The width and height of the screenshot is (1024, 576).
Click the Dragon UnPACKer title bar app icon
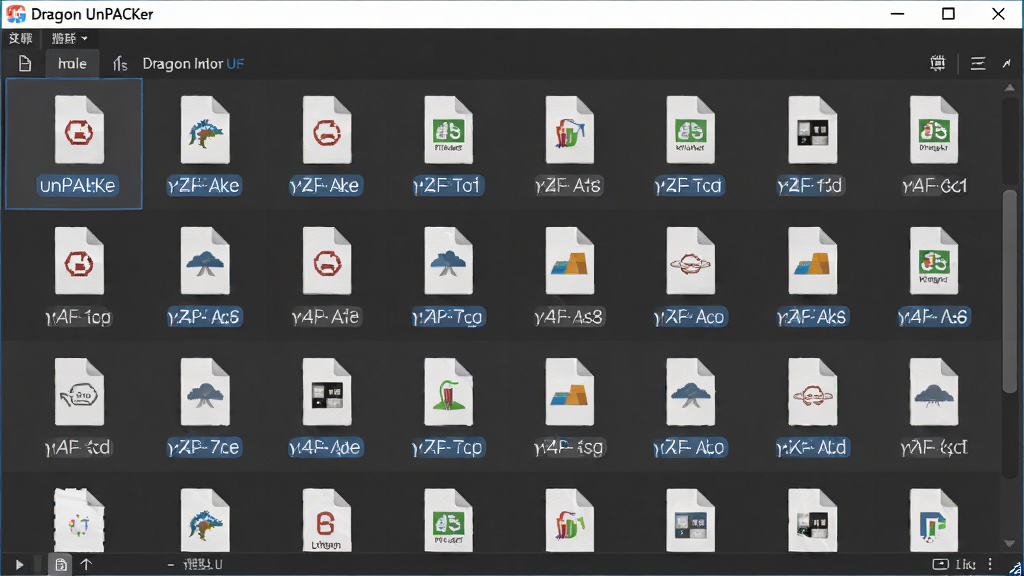[16, 14]
